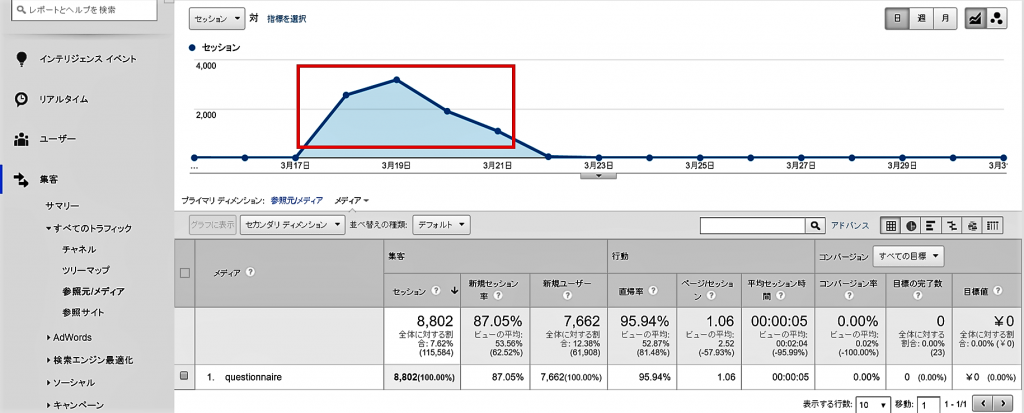
Task: Click the magnifier button beside the table search box
Action: click(815, 226)
